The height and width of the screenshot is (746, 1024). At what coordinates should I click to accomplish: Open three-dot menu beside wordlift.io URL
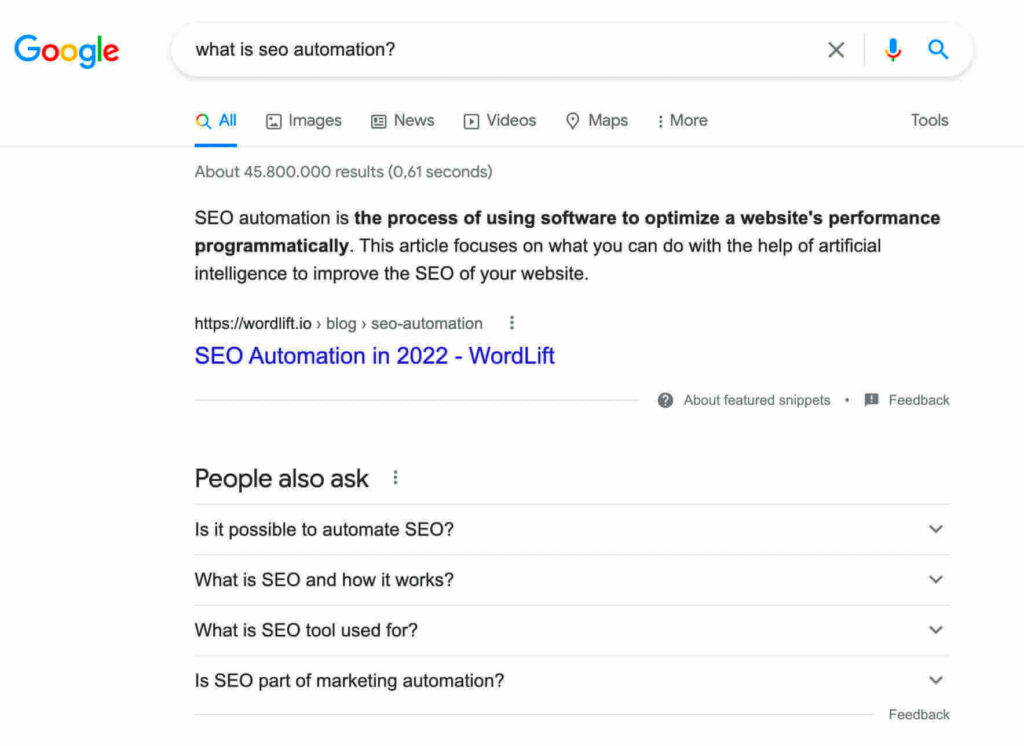512,323
